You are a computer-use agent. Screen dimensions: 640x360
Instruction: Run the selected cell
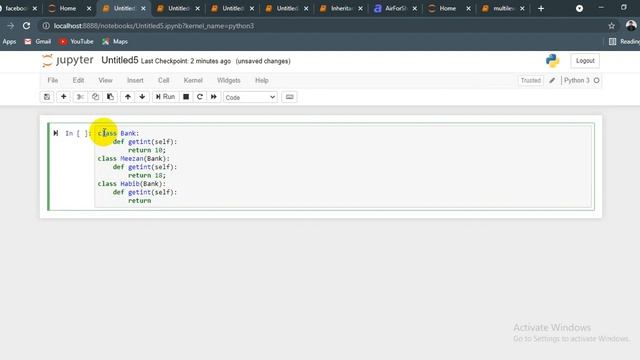(x=165, y=97)
